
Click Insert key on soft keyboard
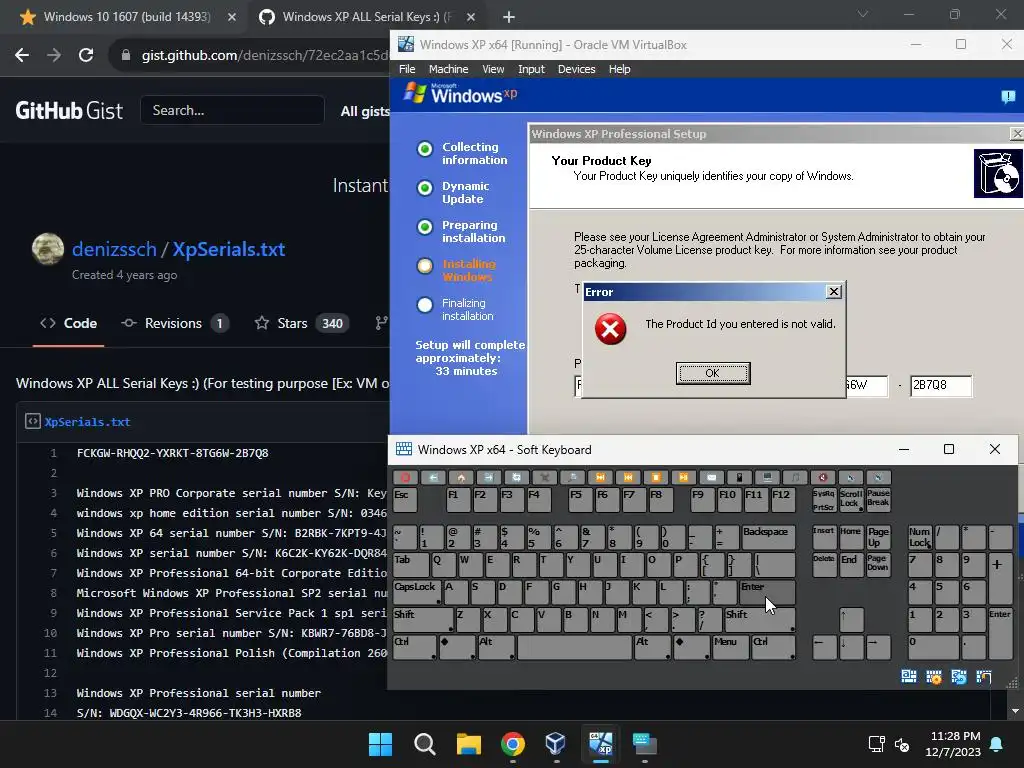[x=824, y=537]
